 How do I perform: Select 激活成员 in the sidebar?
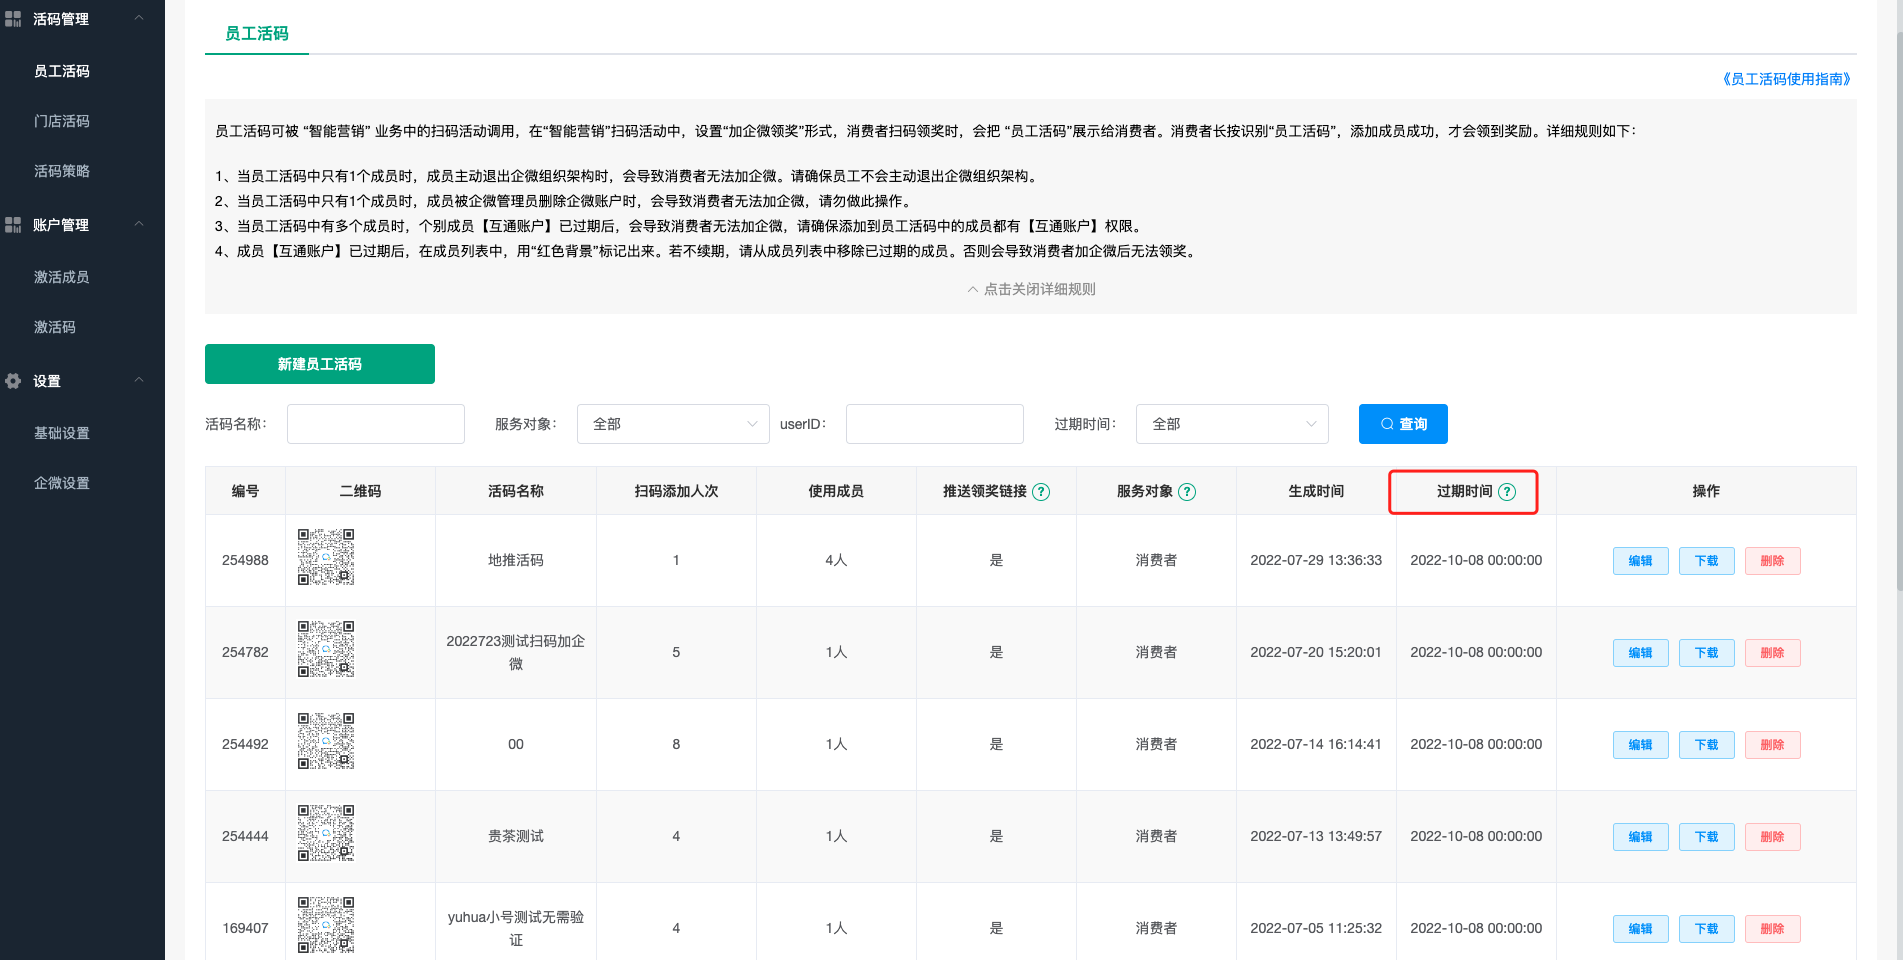point(62,277)
